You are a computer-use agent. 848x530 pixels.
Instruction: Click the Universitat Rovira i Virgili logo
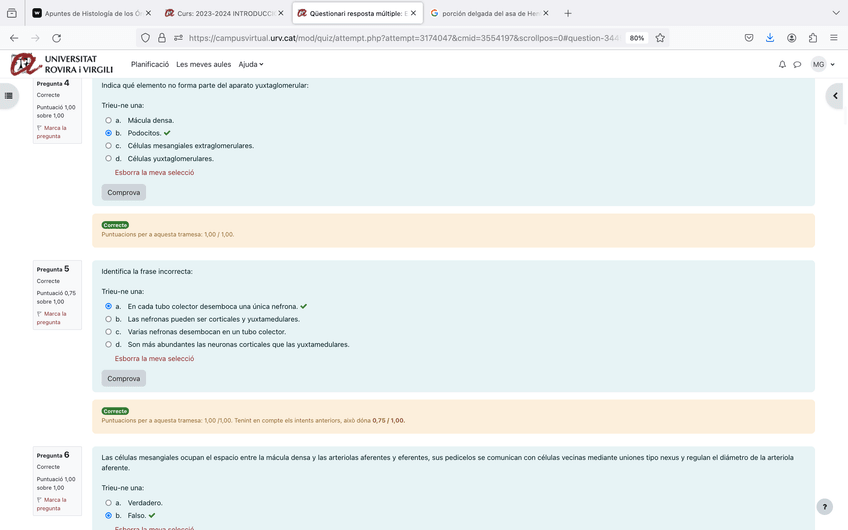click(62, 64)
